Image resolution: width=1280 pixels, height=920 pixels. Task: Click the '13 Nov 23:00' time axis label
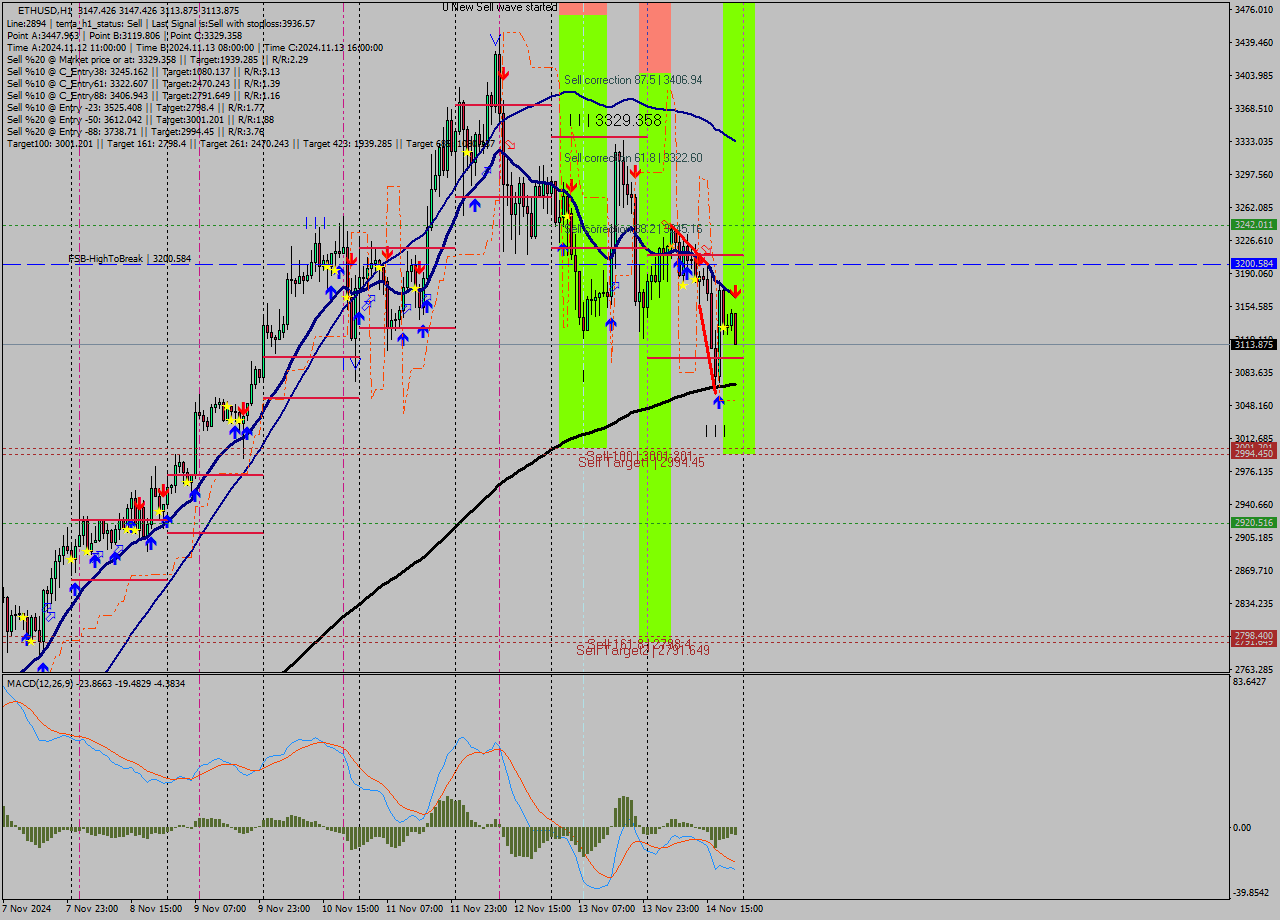[670, 909]
